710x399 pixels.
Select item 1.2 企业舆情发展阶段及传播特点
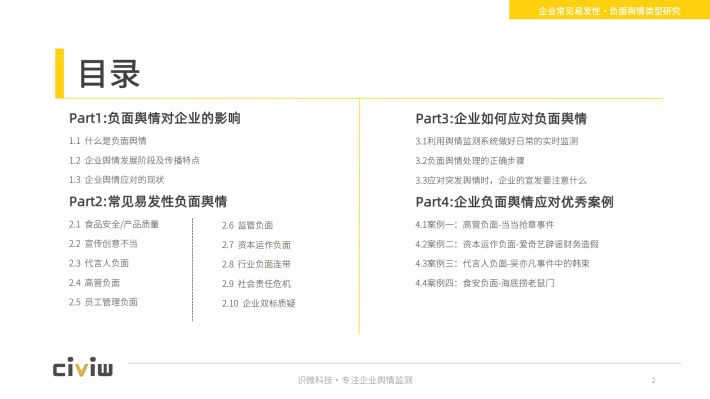[134, 160]
